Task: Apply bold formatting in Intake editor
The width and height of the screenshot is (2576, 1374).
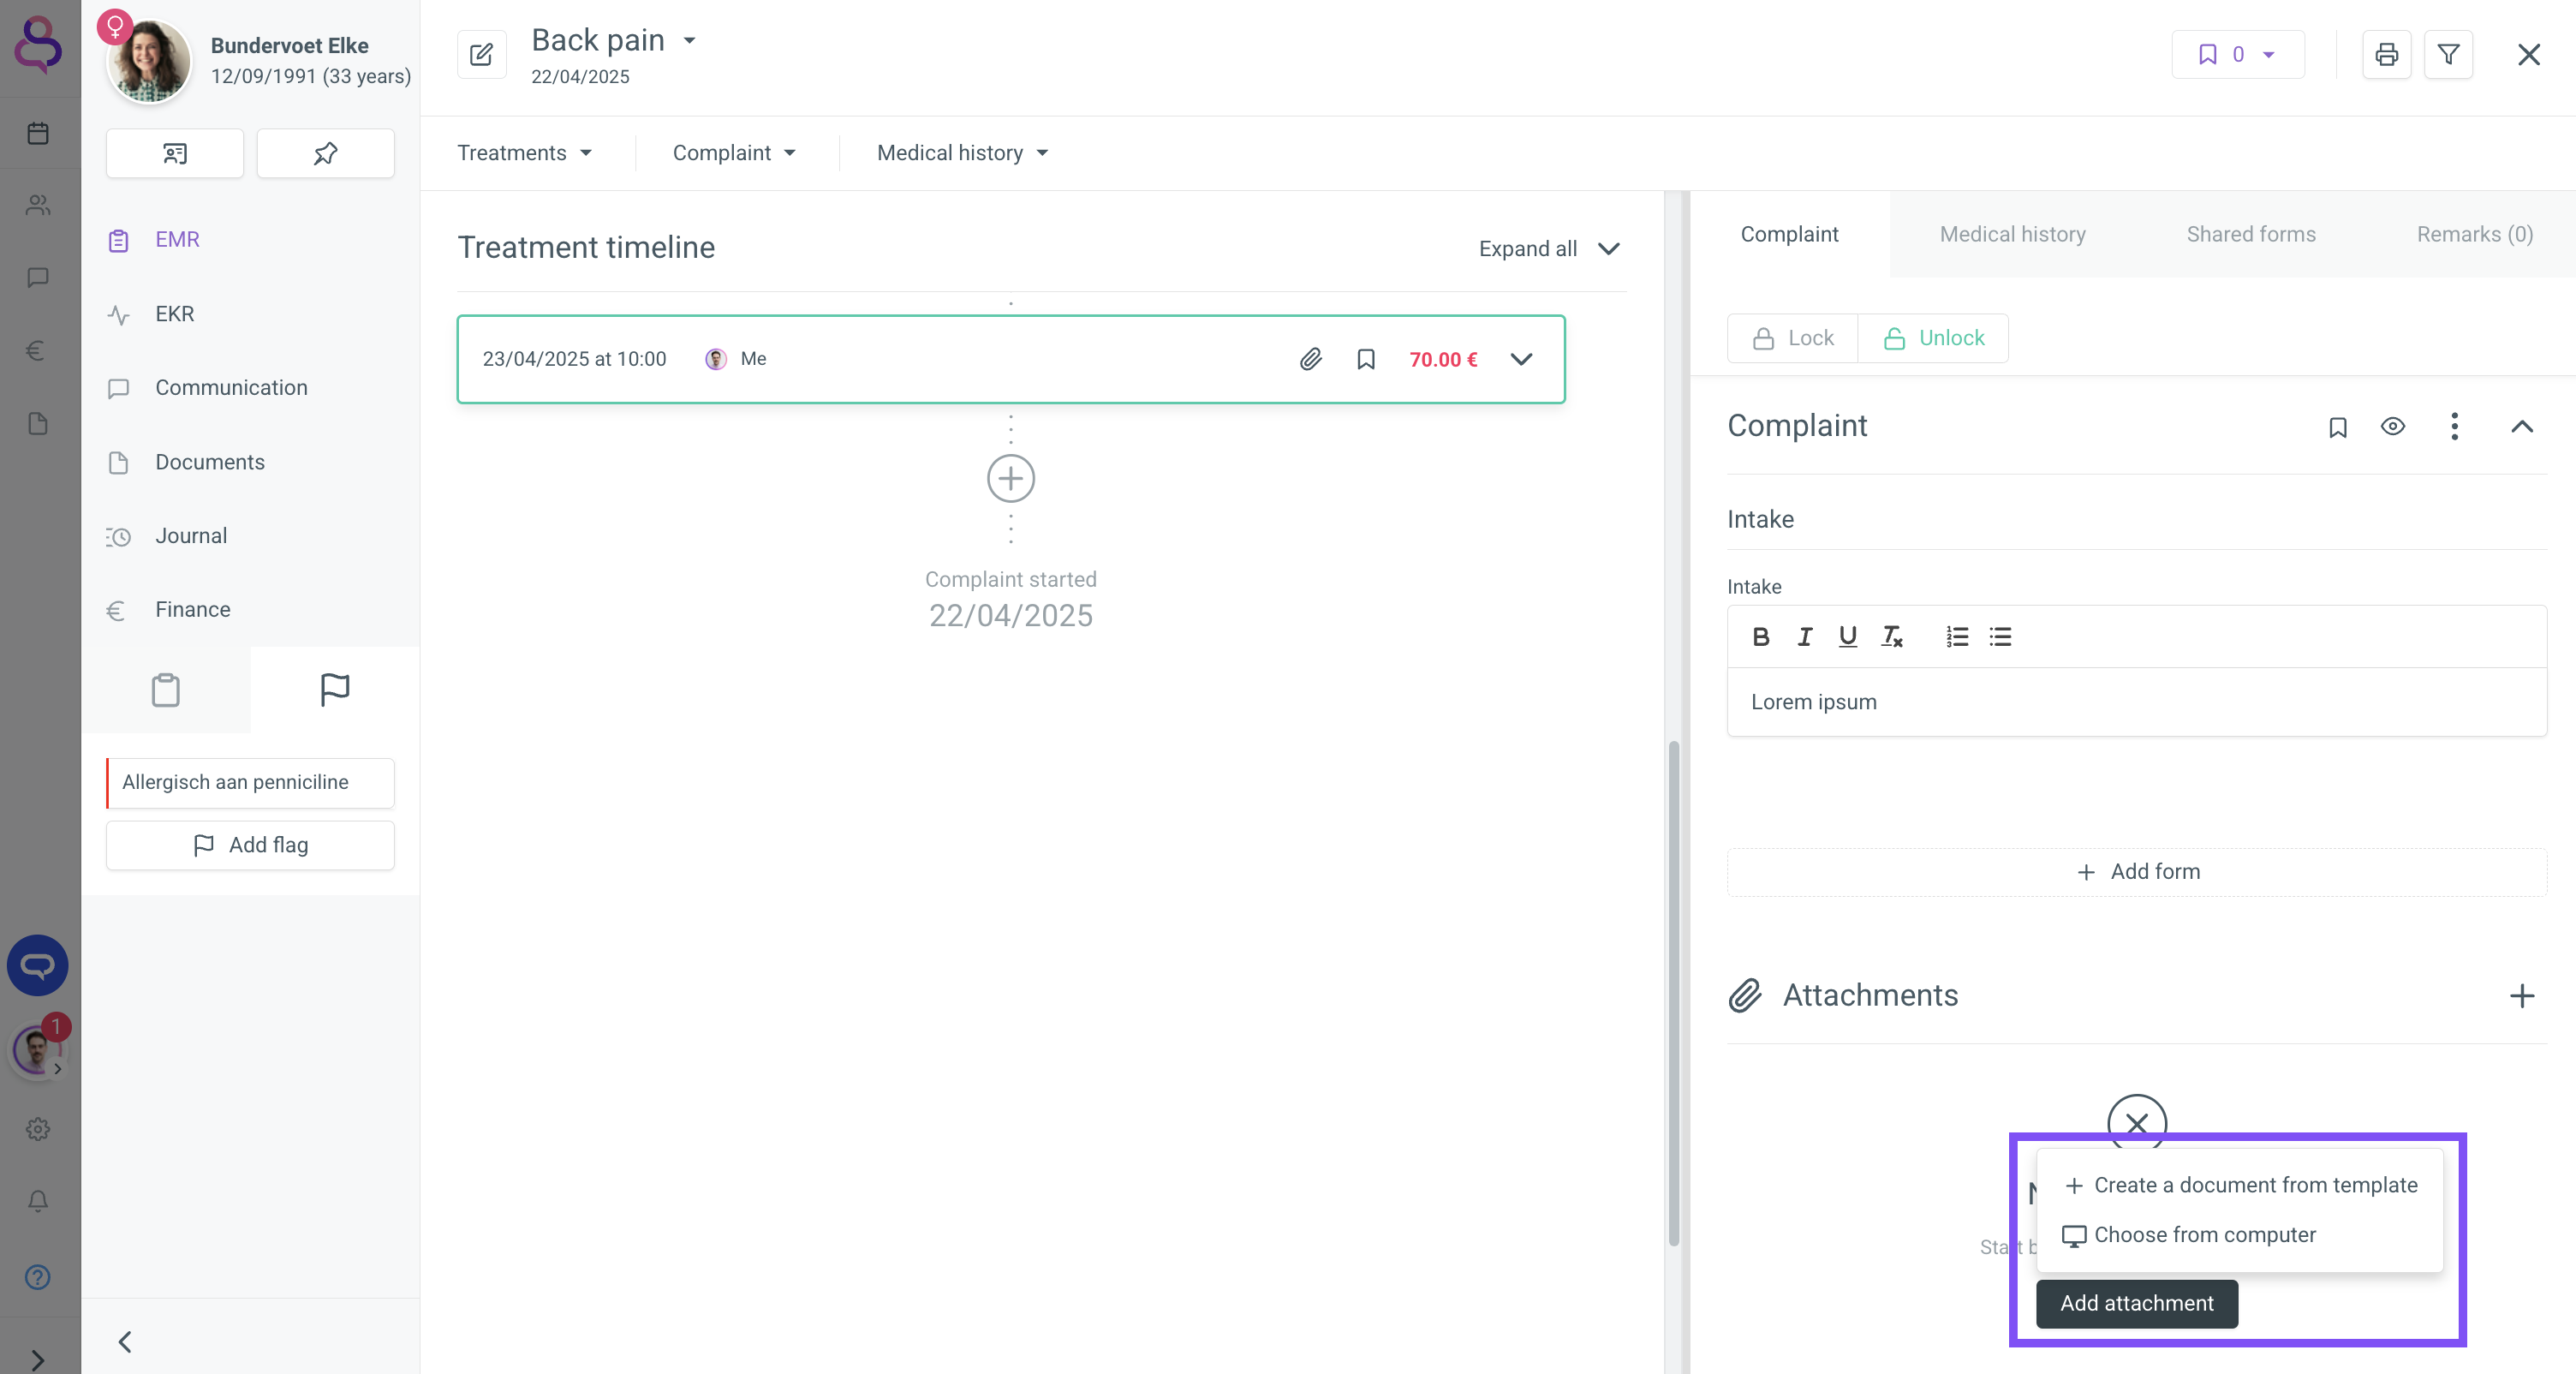Action: pyautogui.click(x=1761, y=636)
